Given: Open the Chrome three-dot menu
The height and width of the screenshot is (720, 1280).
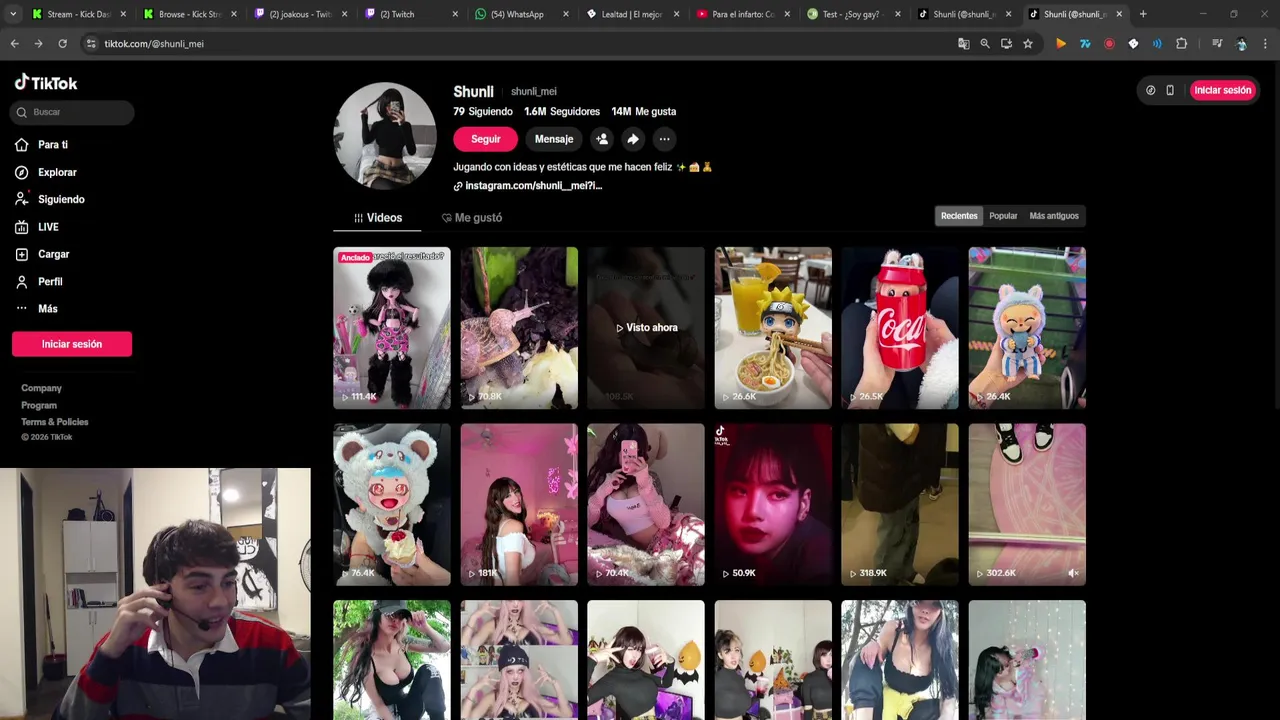Looking at the screenshot, I should pyautogui.click(x=1266, y=44).
